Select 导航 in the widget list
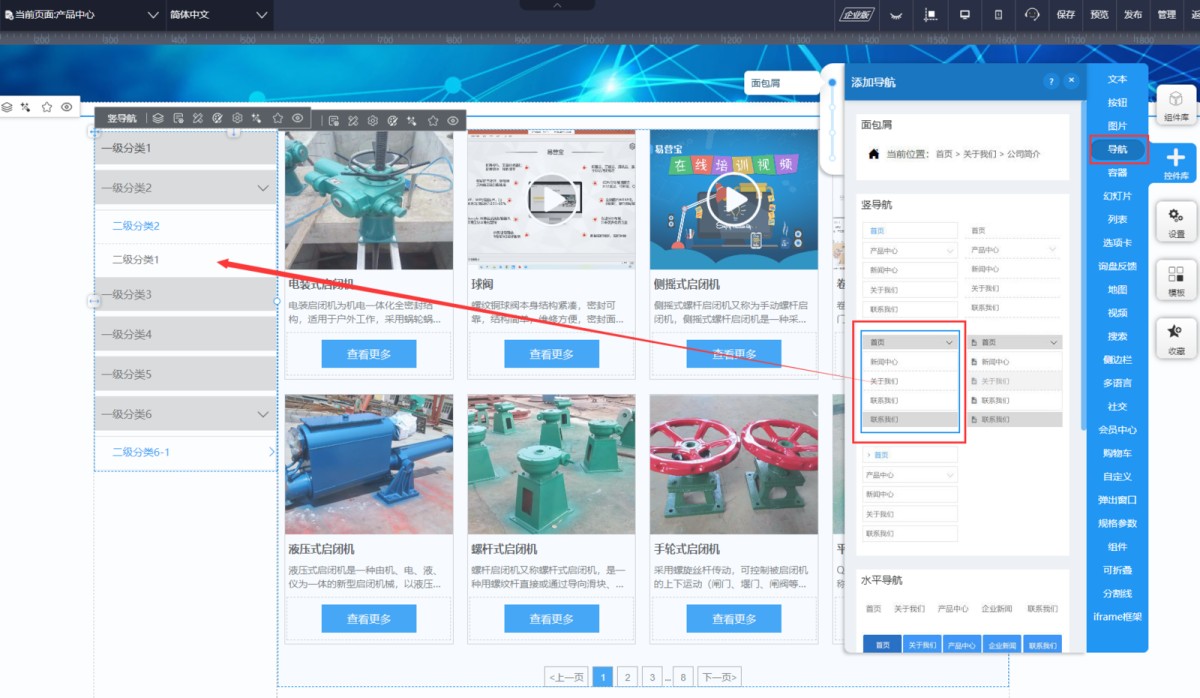This screenshot has width=1200, height=698. pyautogui.click(x=1117, y=149)
